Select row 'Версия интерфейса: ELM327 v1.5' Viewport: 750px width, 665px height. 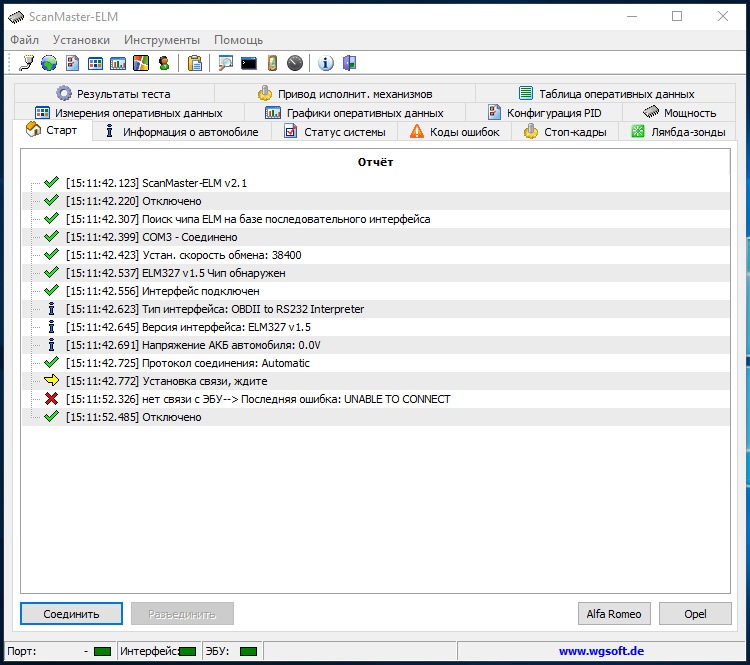(375, 327)
